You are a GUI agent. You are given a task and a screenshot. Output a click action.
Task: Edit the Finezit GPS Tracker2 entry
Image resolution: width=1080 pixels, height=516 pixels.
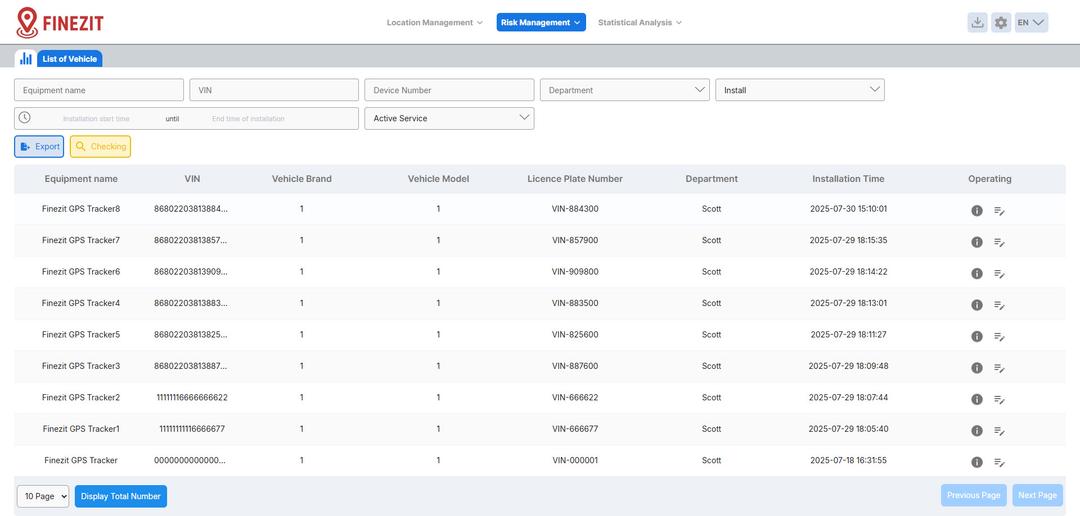coord(999,399)
